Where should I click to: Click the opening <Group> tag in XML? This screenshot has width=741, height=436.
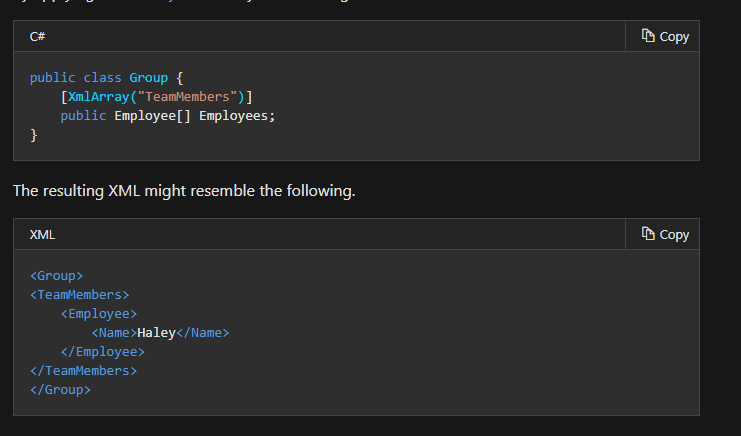coord(56,275)
